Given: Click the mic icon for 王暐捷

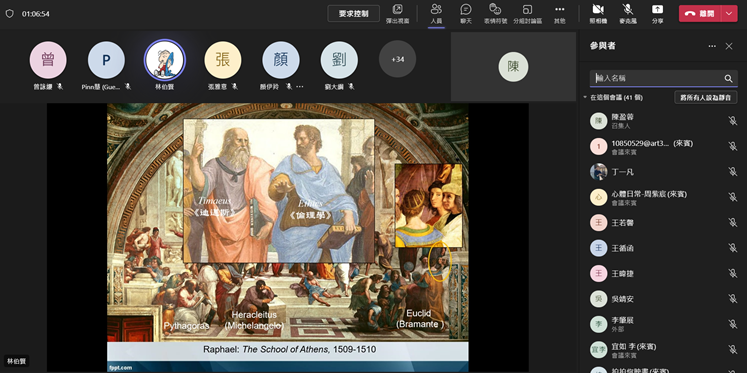Looking at the screenshot, I should pyautogui.click(x=733, y=273).
